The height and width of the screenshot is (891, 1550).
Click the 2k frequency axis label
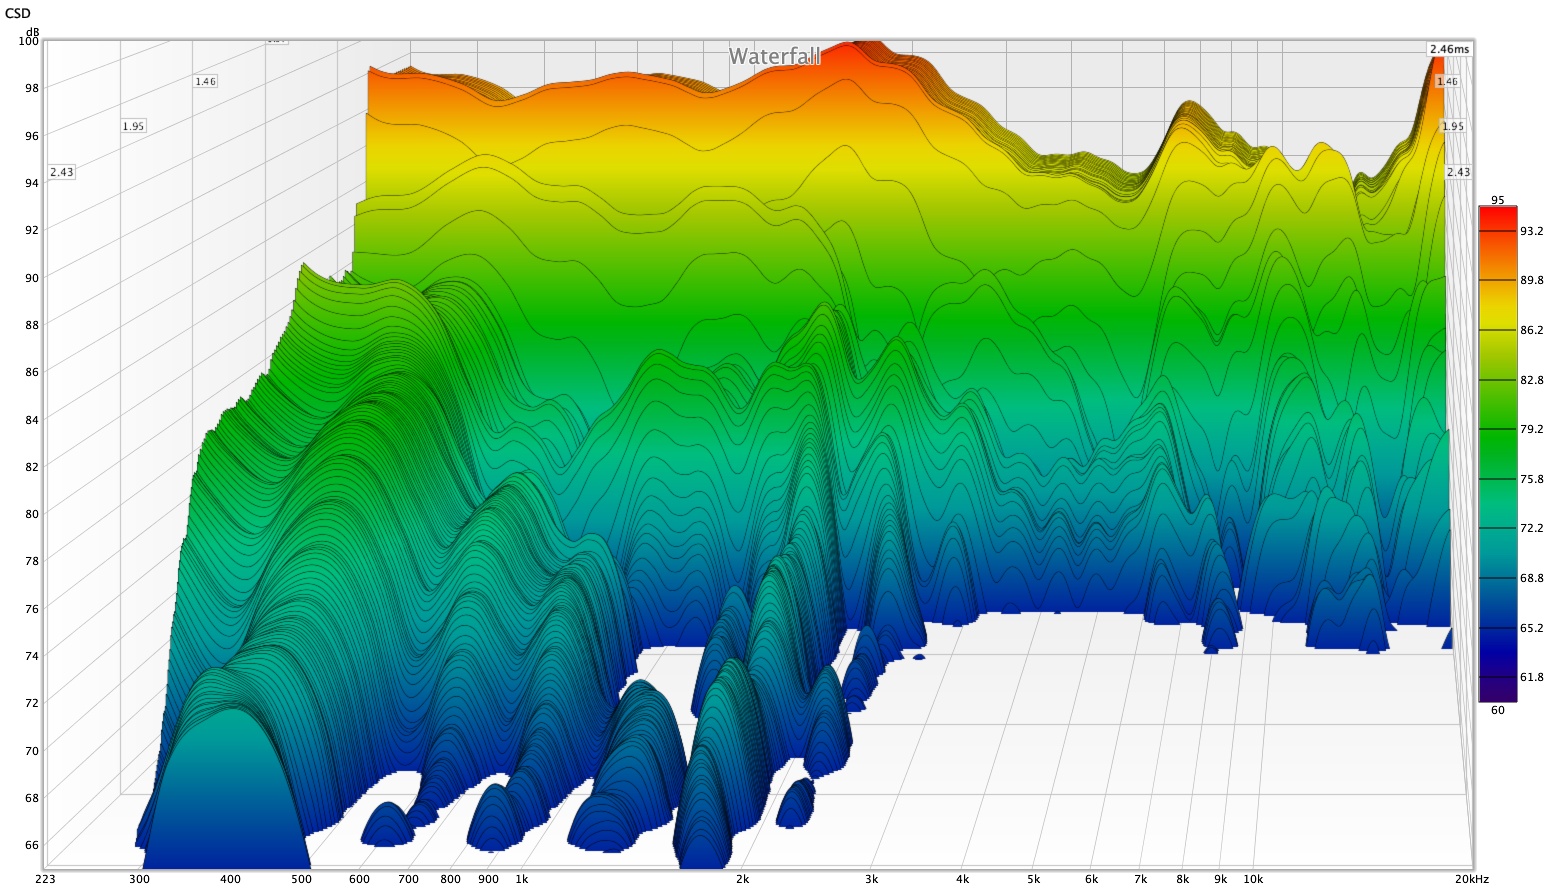point(742,879)
